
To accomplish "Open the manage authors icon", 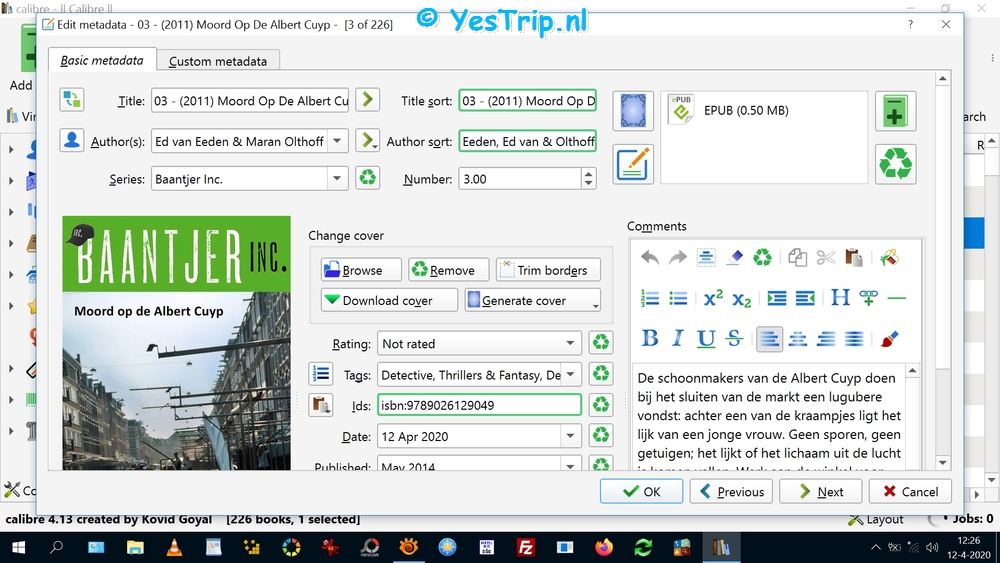I will tap(72, 141).
